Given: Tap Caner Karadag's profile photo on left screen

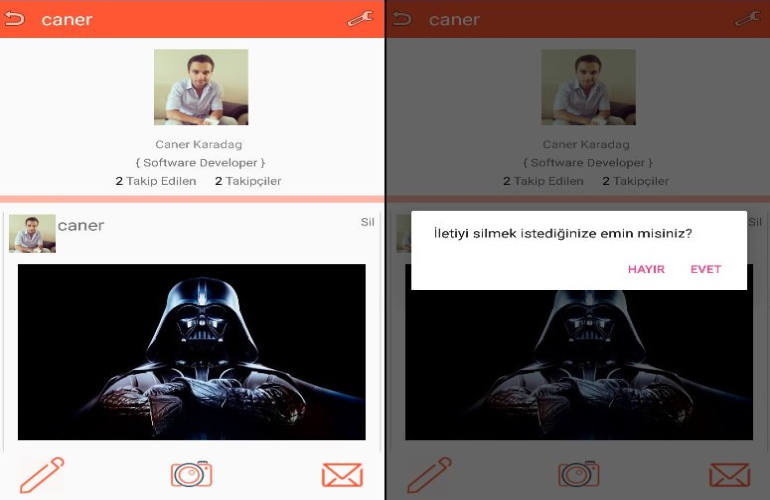Looking at the screenshot, I should 200,87.
